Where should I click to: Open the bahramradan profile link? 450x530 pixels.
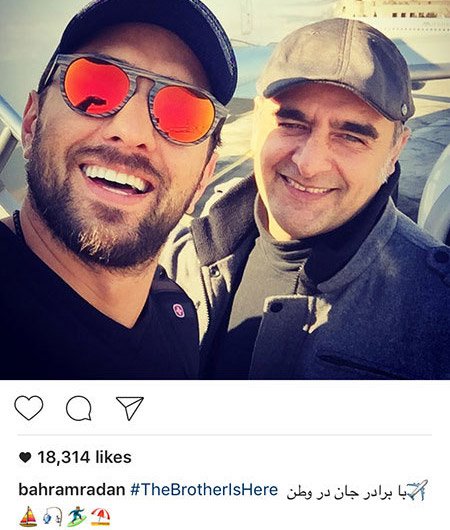point(72,490)
